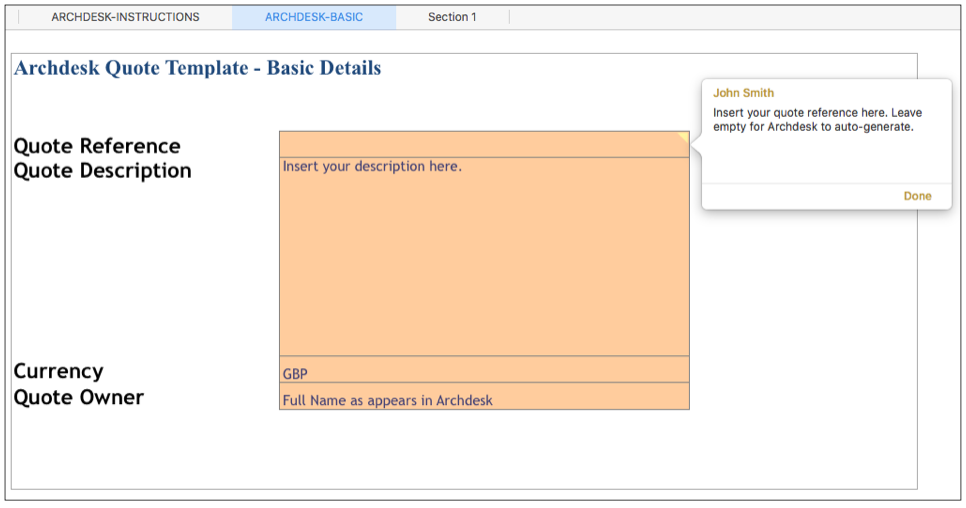Click Done in the comment popup

click(917, 196)
